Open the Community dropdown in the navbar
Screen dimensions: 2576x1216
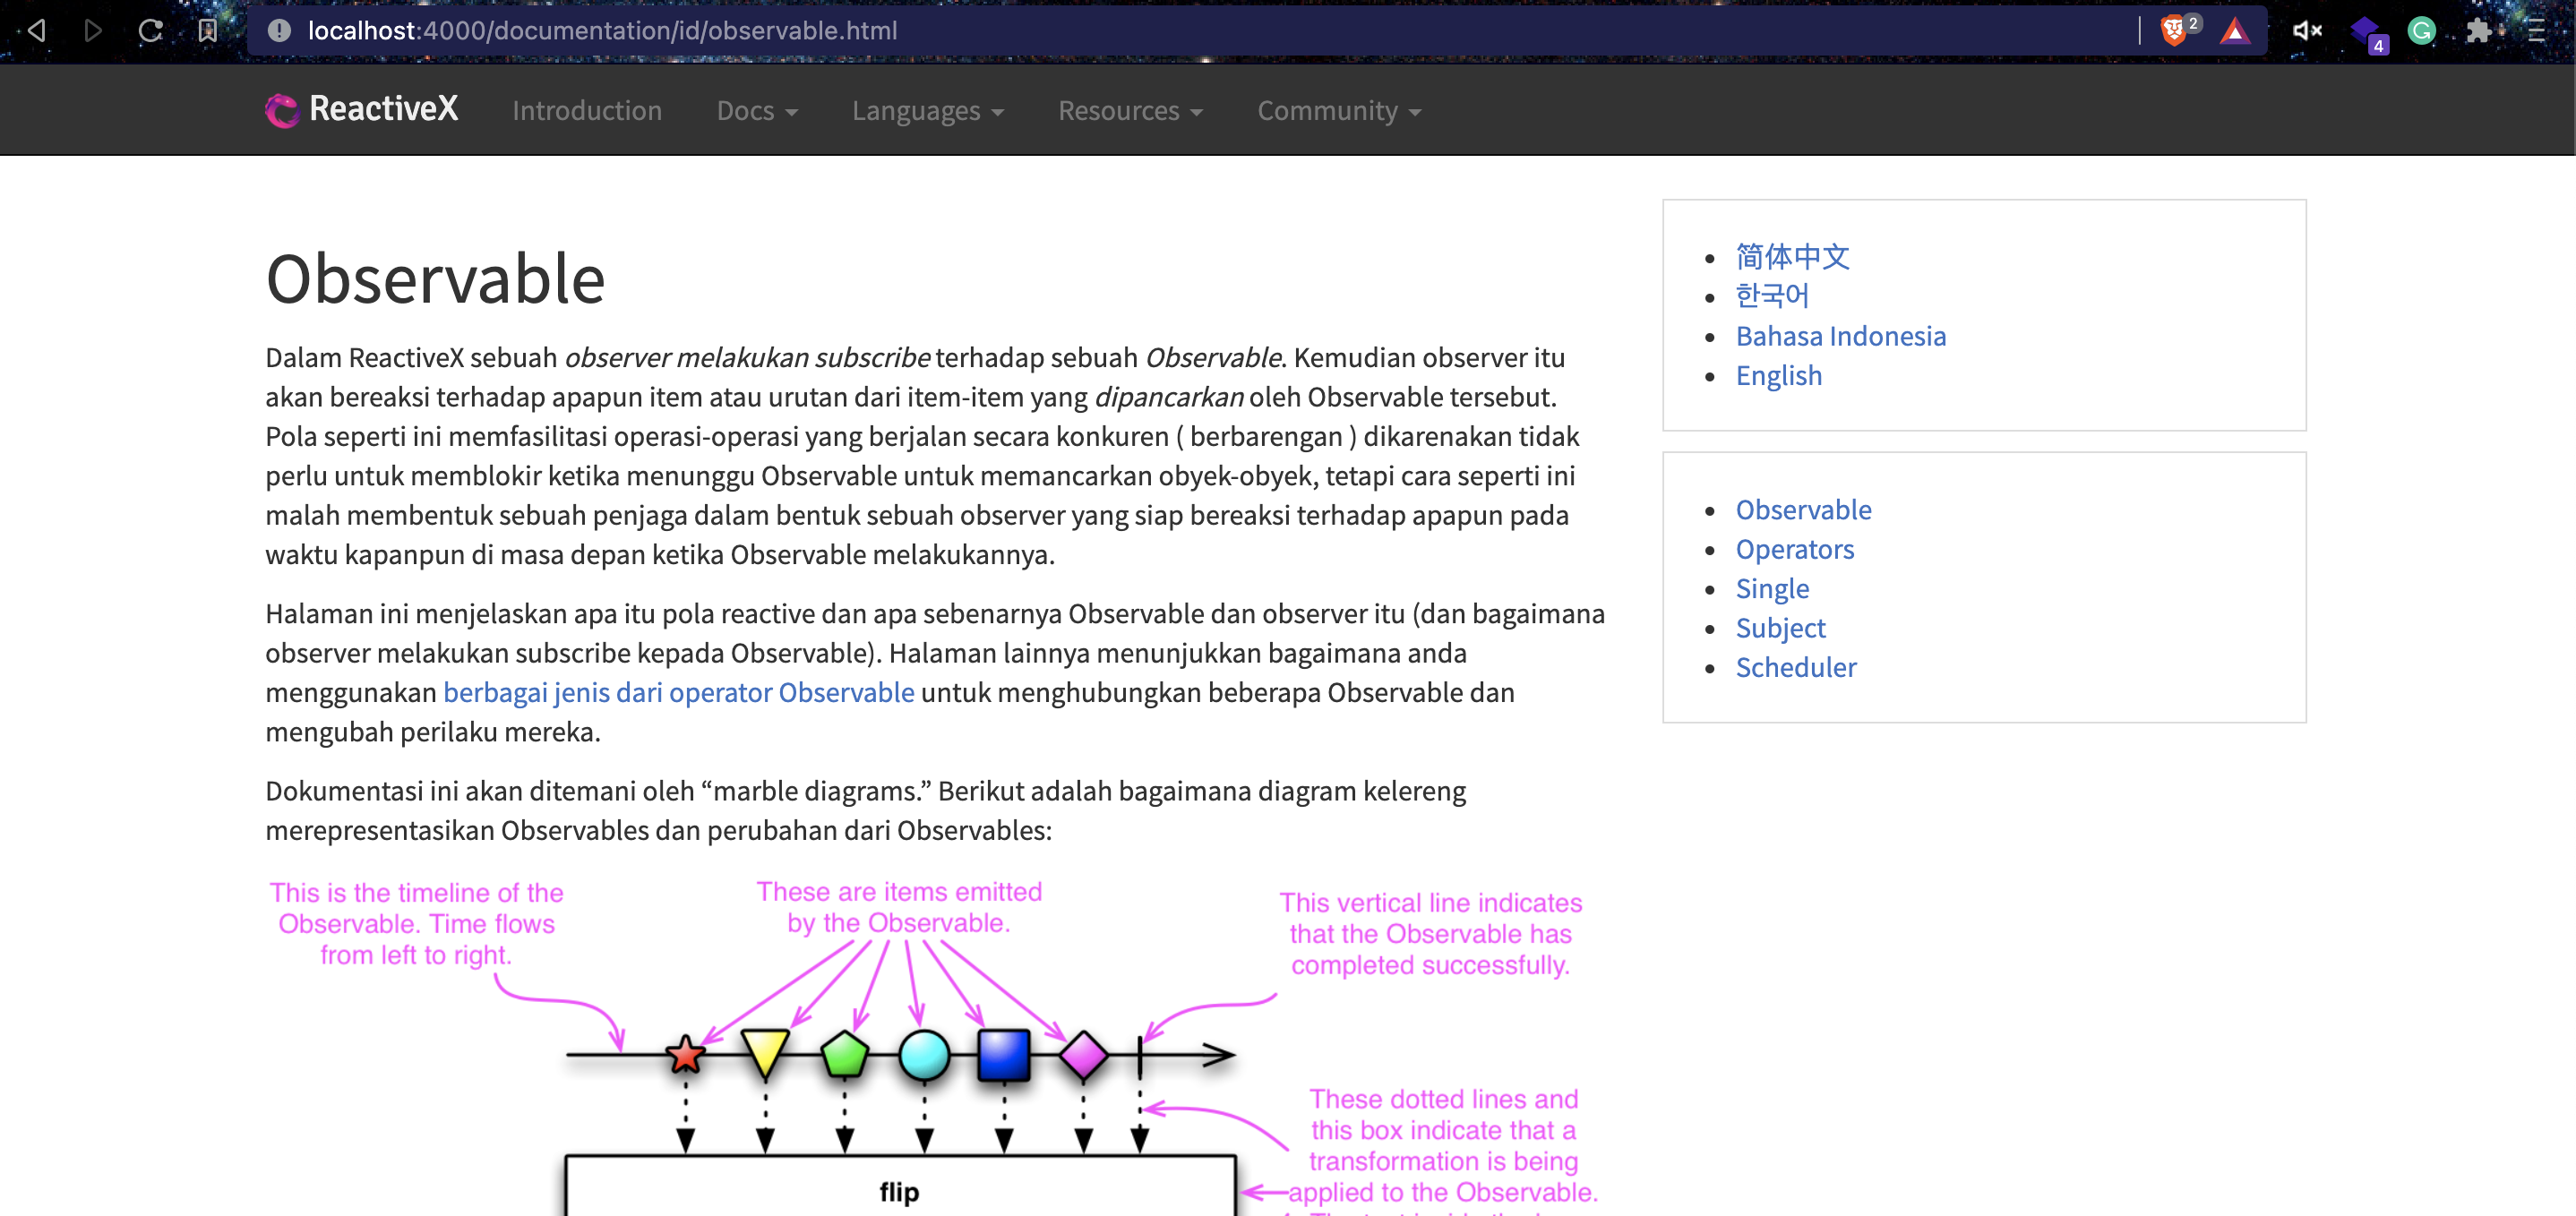coord(1338,111)
